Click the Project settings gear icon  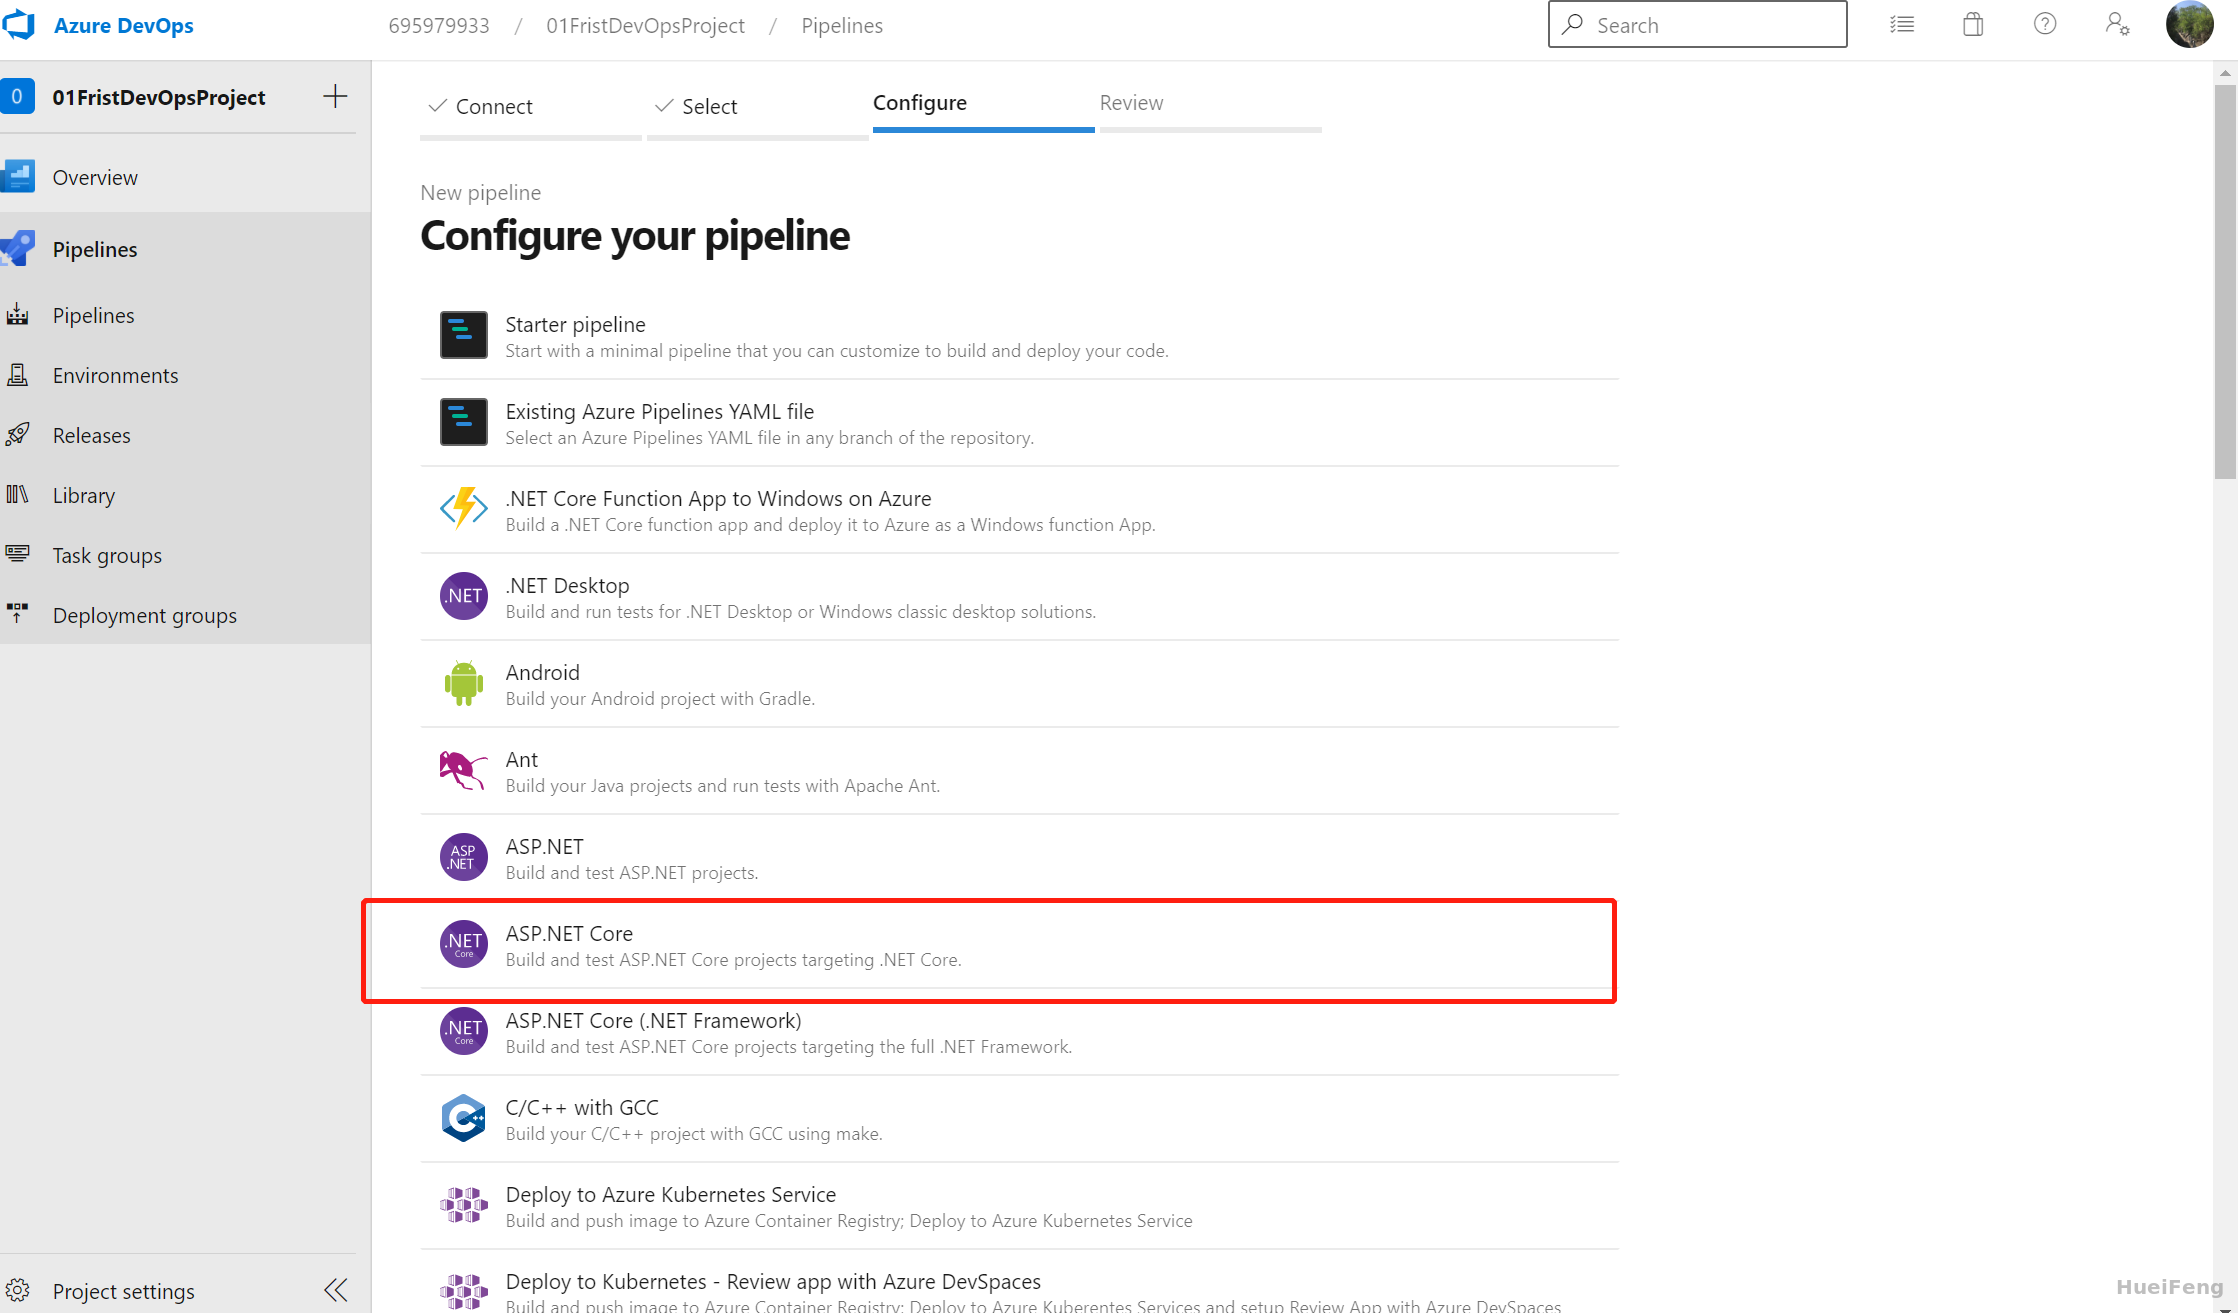18,1291
